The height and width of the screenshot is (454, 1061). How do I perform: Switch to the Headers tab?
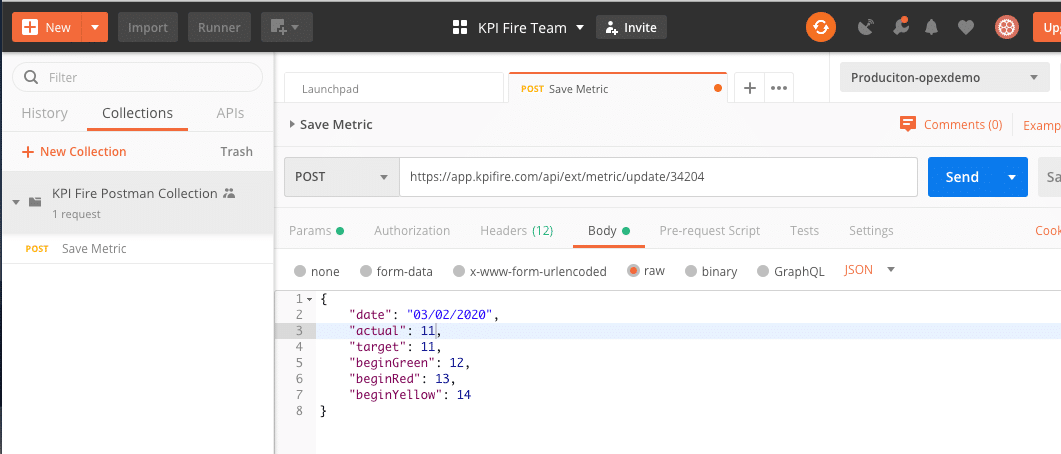tap(516, 231)
